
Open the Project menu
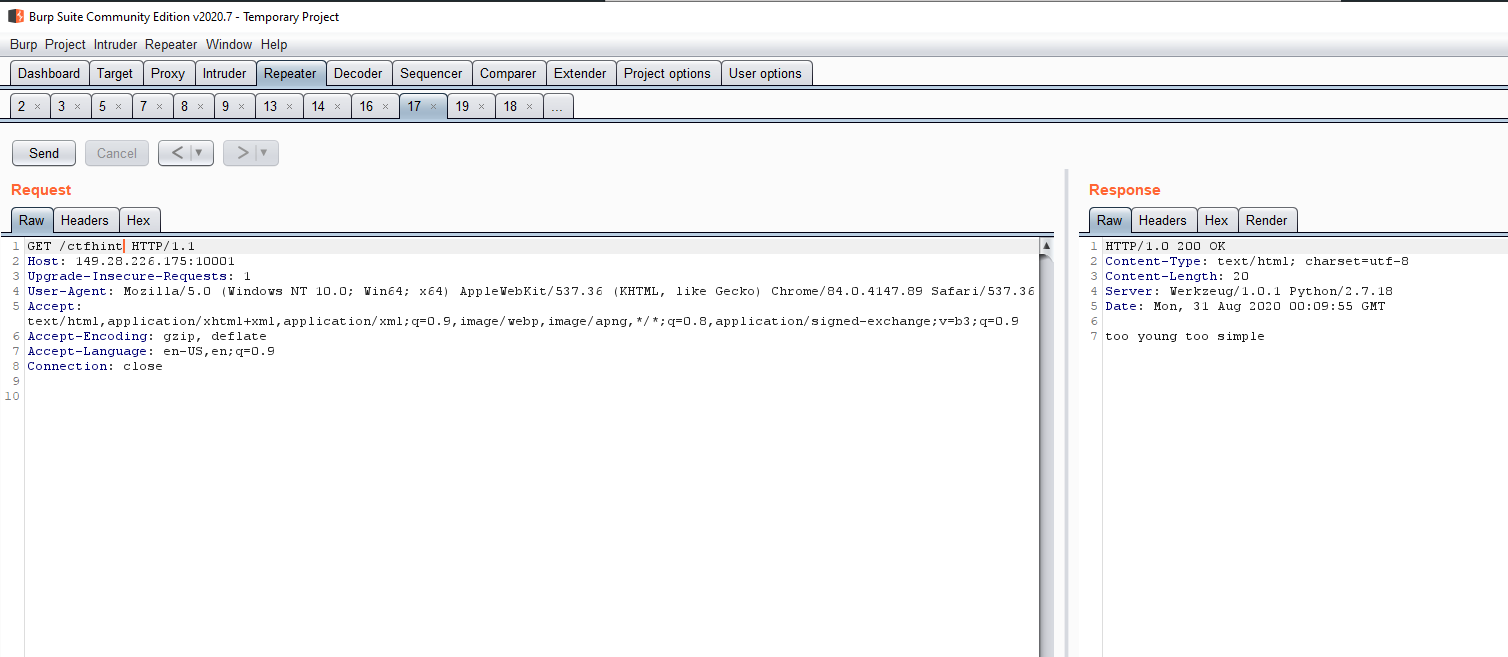(x=65, y=44)
